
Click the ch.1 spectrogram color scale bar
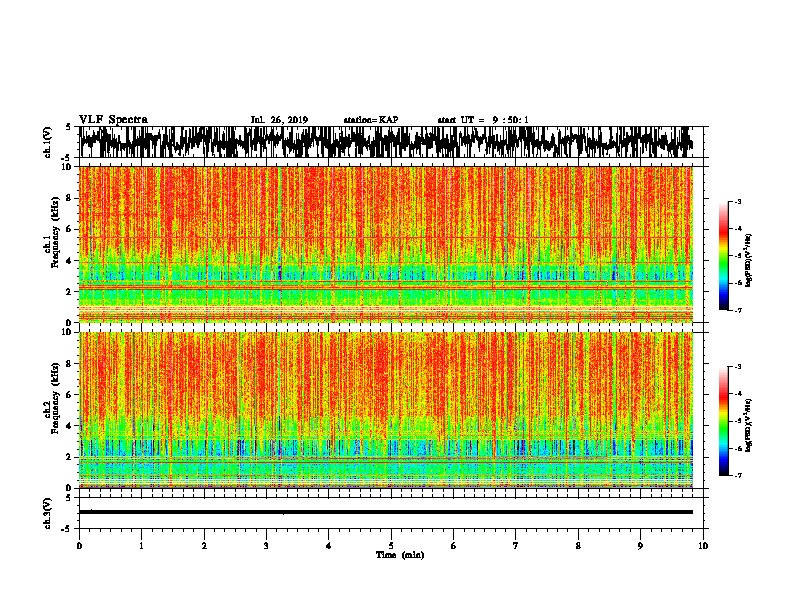coord(723,256)
